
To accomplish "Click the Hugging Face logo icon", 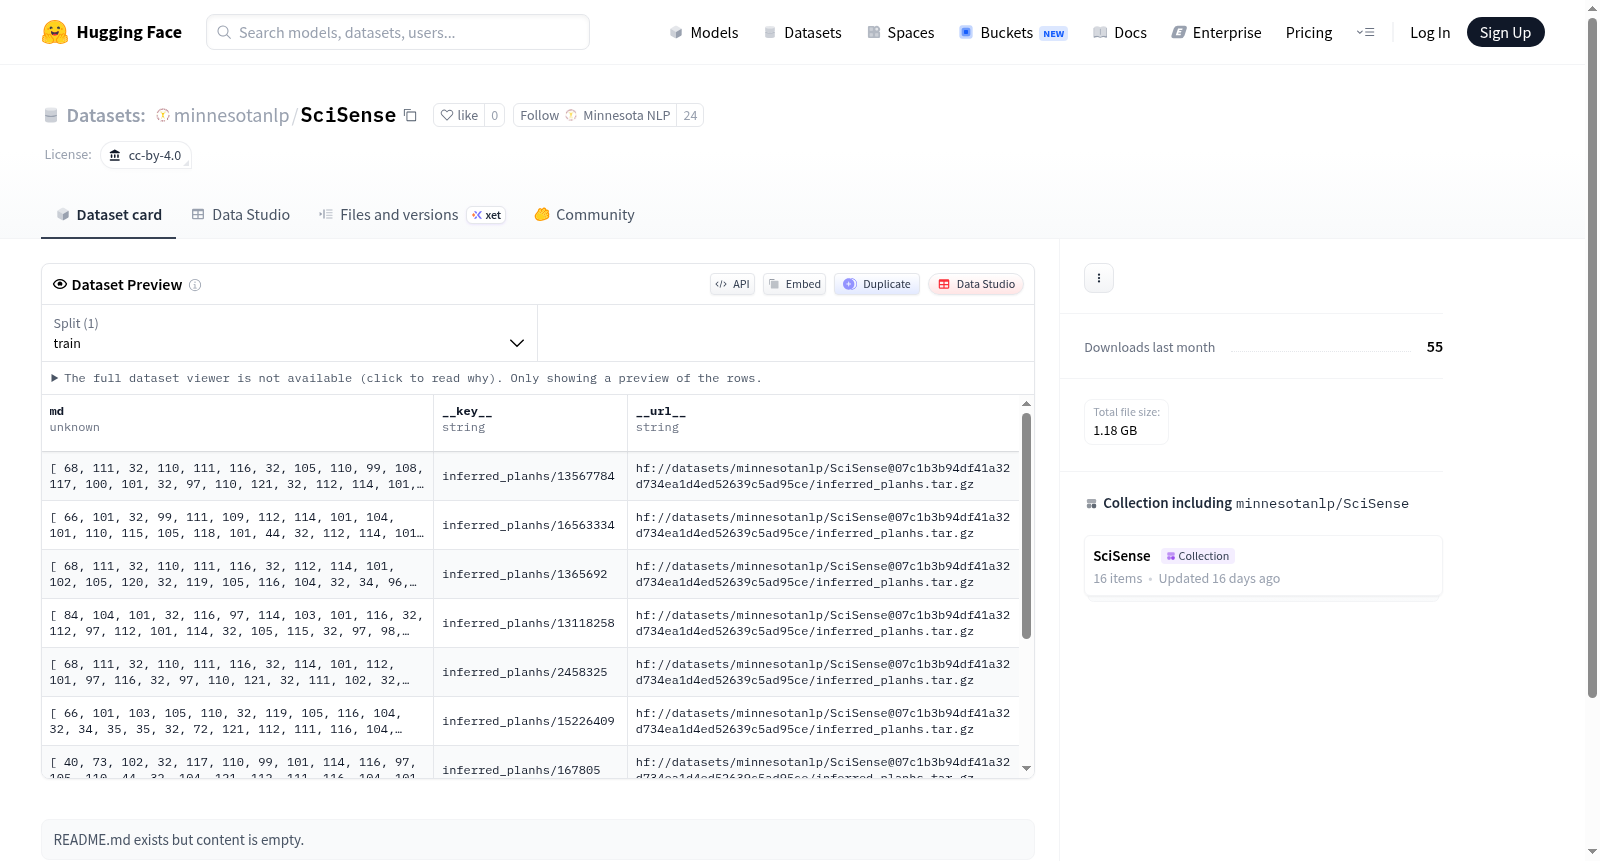I will pos(55,32).
